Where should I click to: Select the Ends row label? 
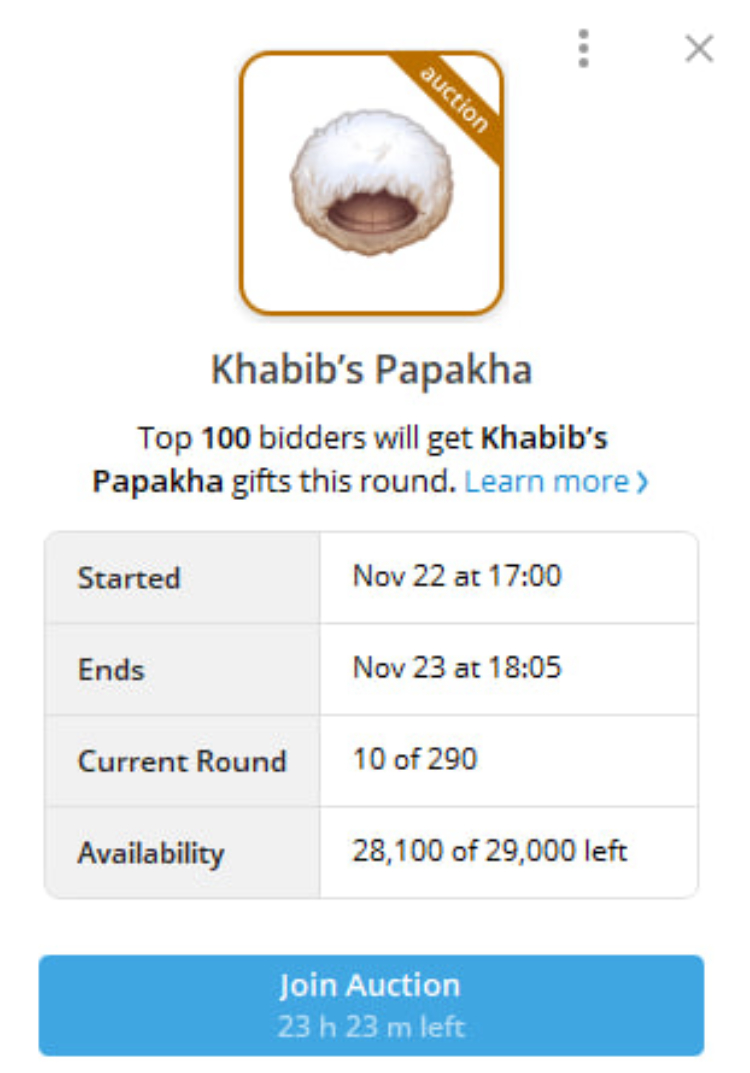pos(111,669)
